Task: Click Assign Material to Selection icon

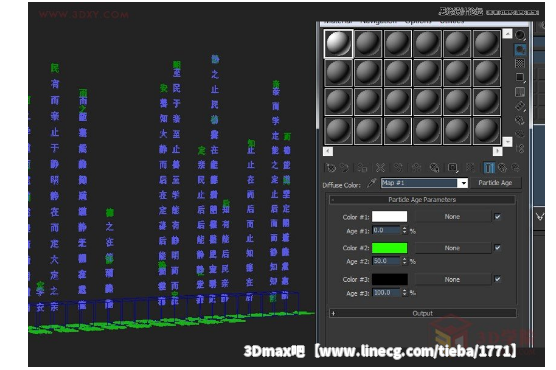Action: (362, 167)
